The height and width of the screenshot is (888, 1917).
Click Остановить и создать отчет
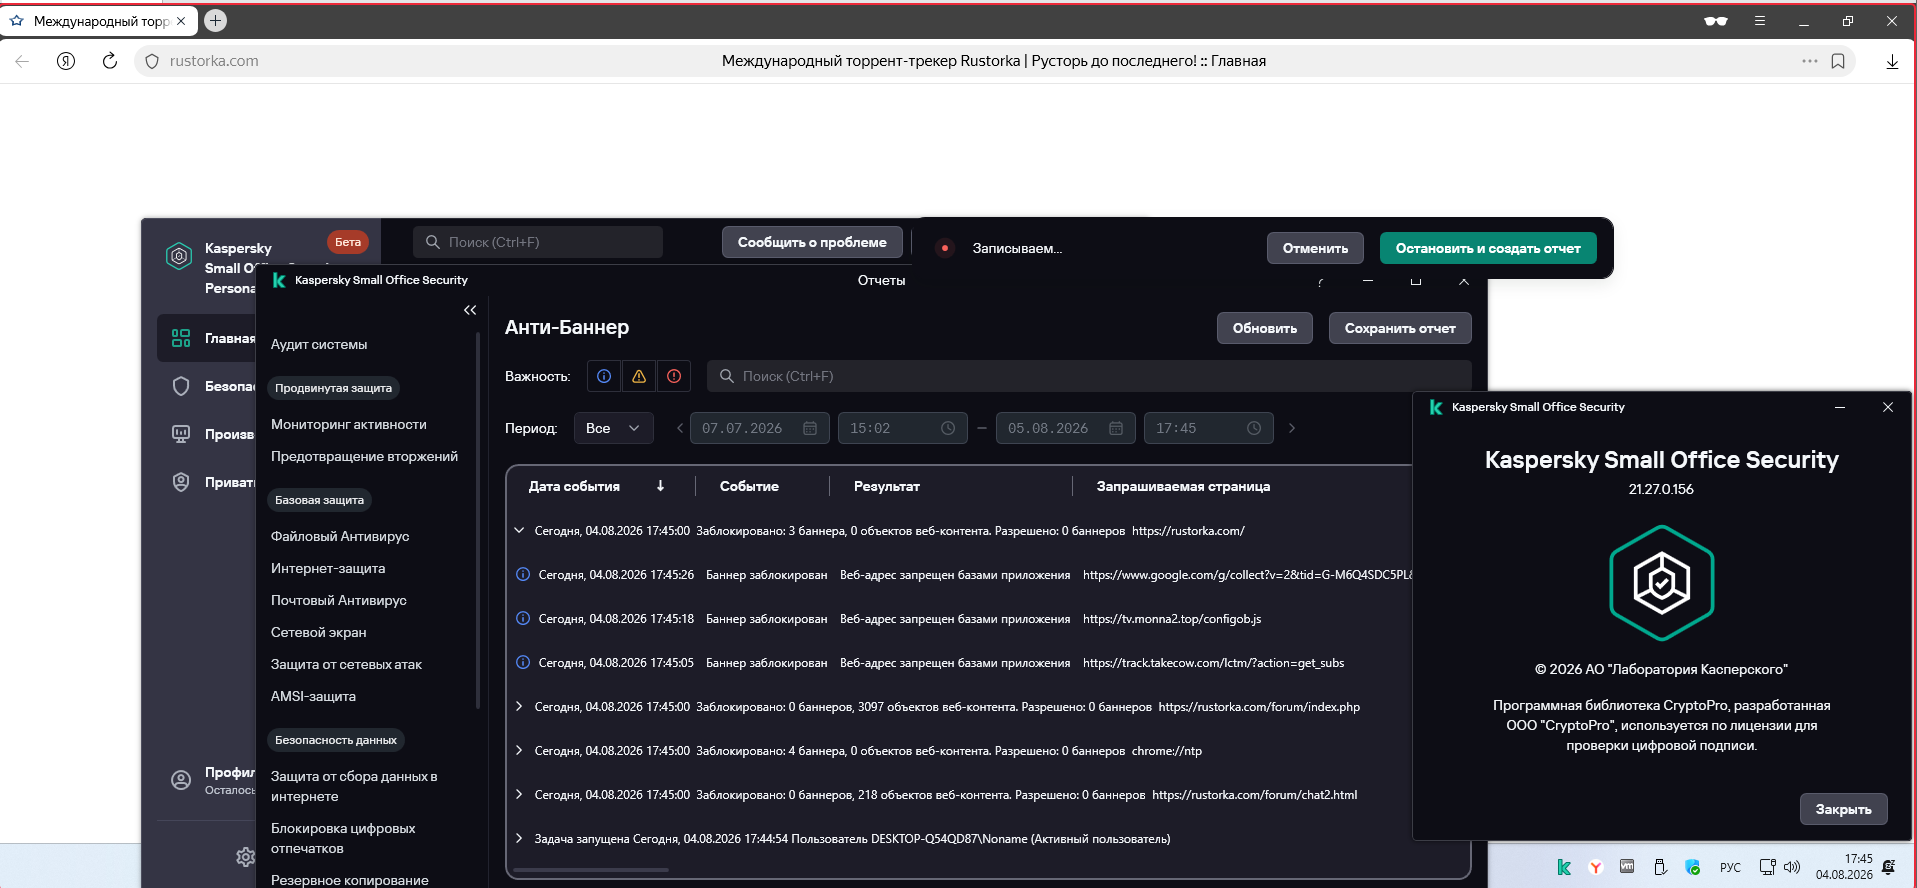[1488, 248]
